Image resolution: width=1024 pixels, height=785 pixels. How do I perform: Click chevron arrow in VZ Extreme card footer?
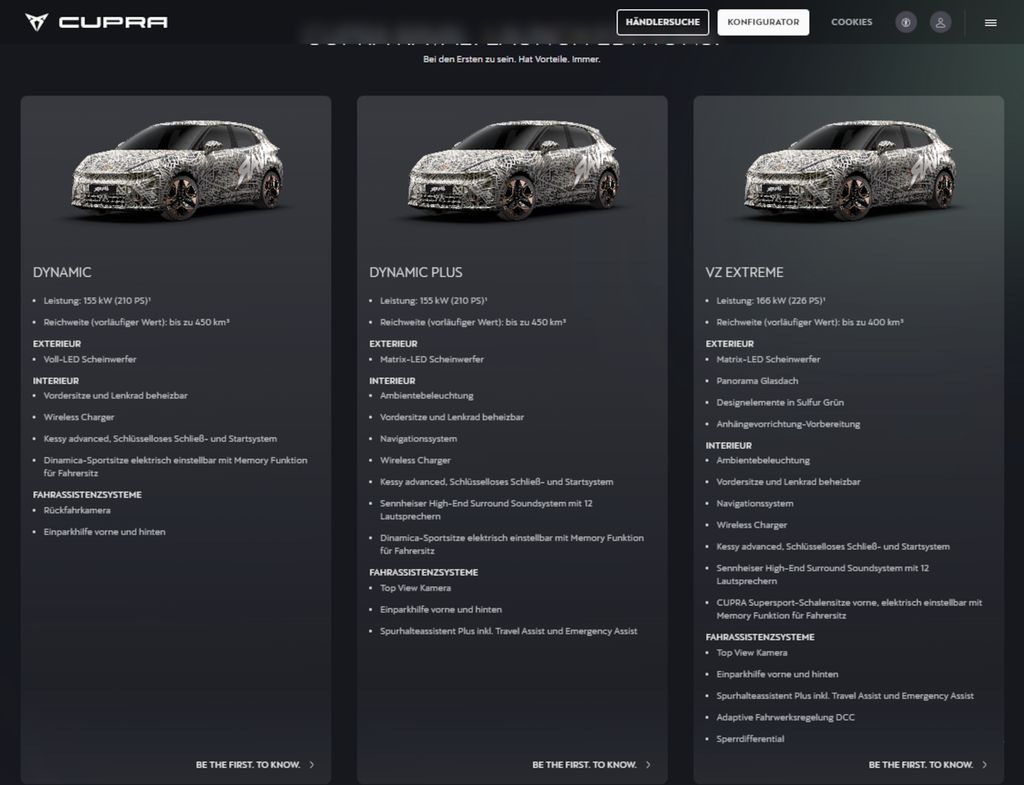point(984,764)
